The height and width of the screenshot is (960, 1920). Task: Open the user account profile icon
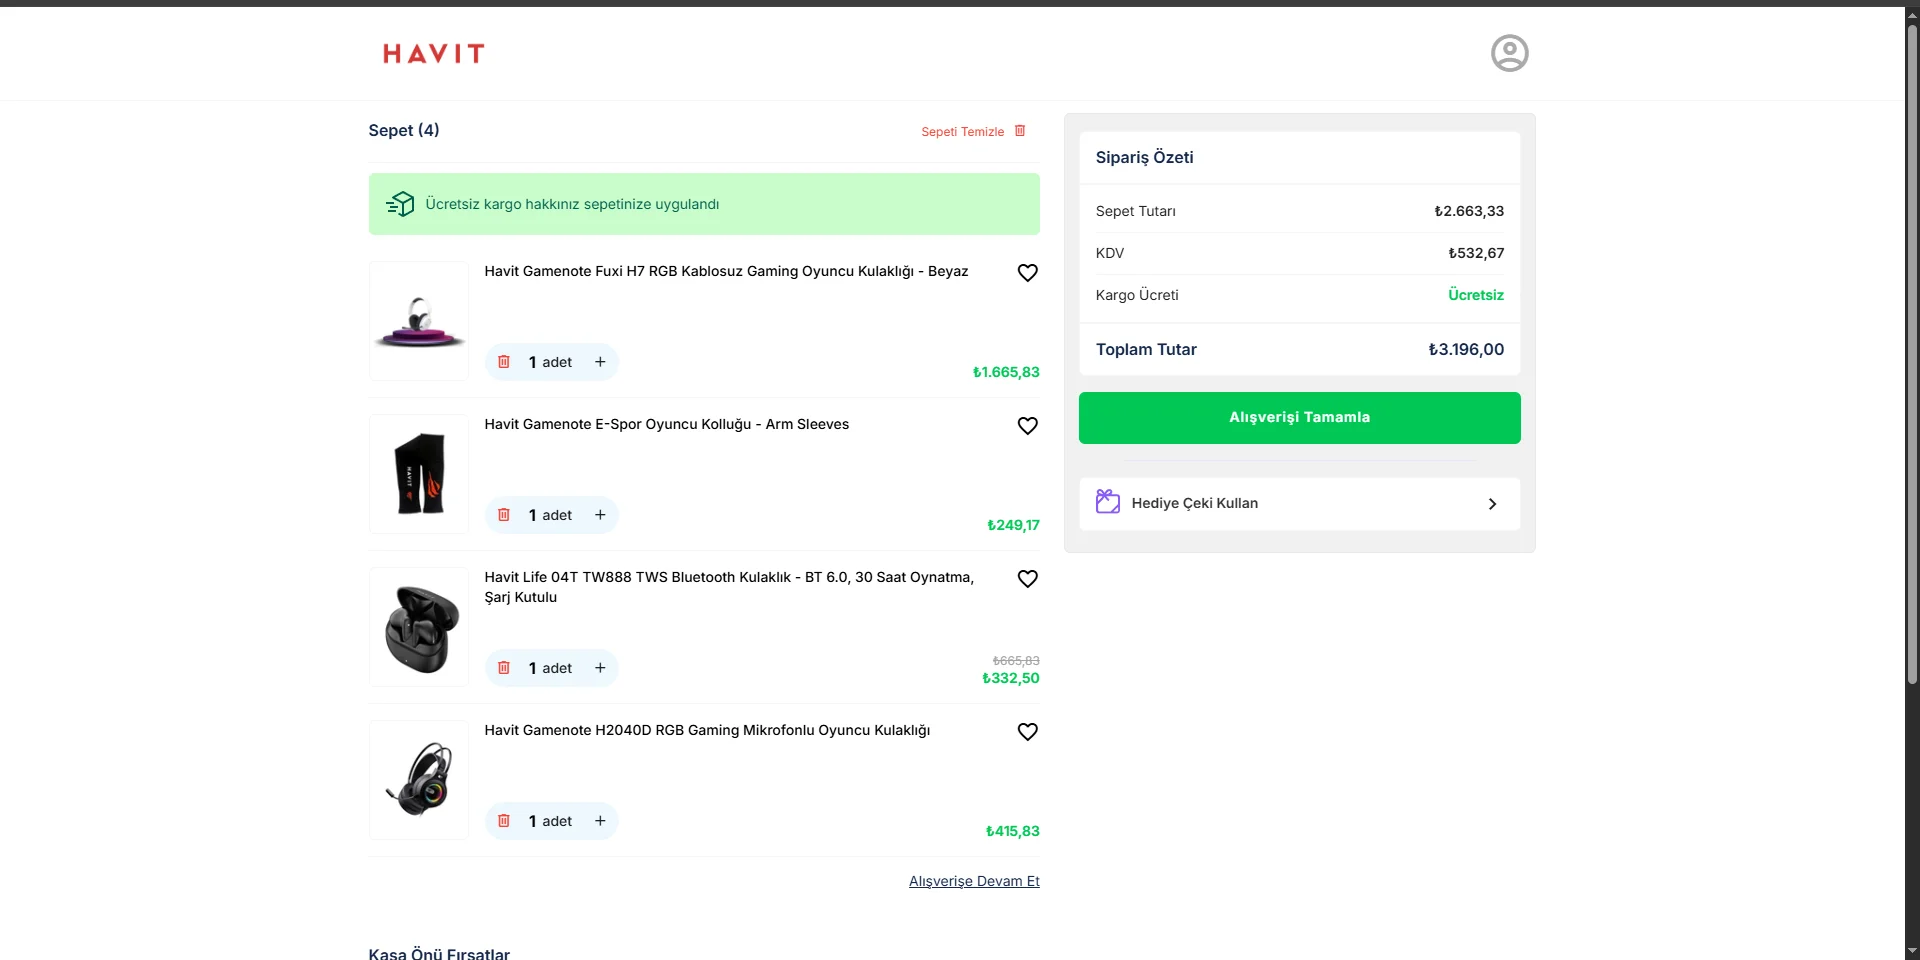[x=1509, y=53]
